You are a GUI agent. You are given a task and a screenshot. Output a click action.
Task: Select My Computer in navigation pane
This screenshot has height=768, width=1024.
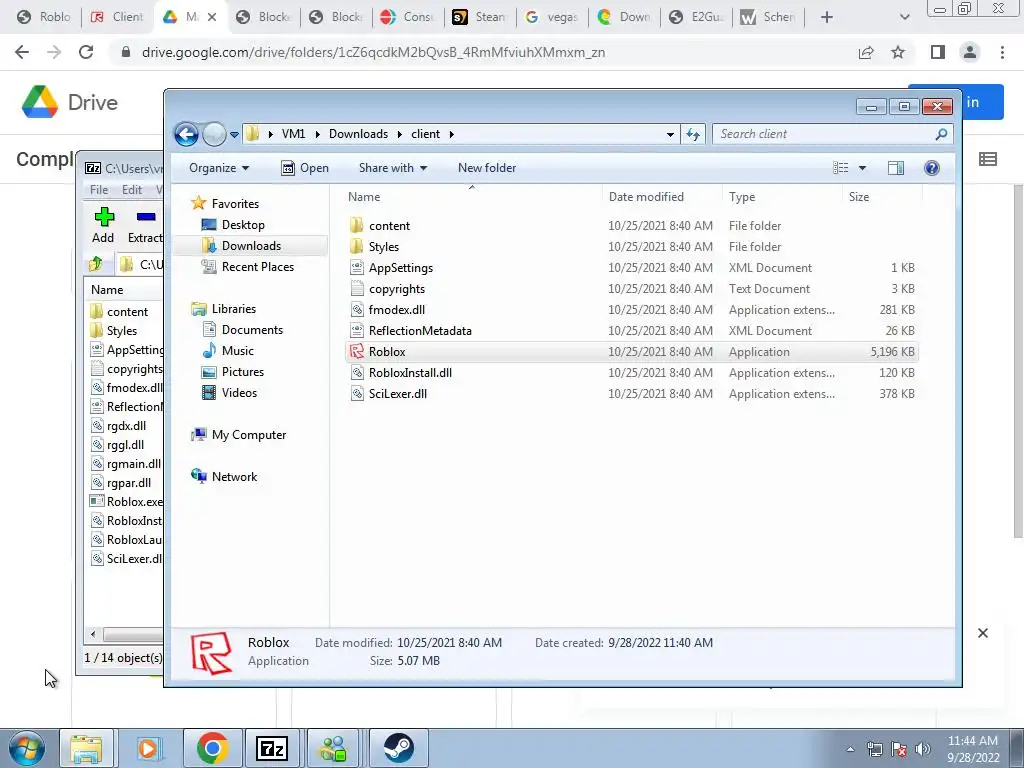[248, 435]
